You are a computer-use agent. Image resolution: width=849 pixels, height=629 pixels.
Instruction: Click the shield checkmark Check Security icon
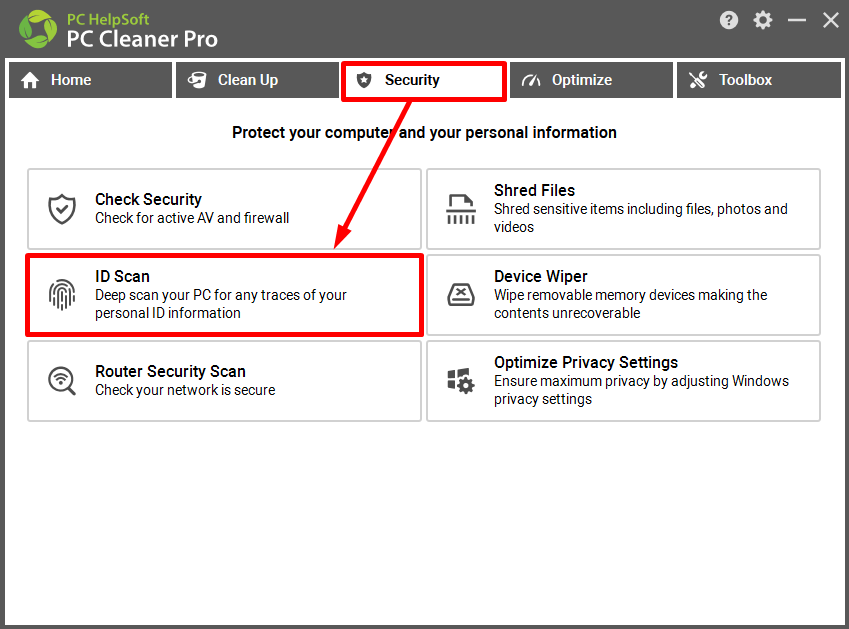tap(62, 209)
